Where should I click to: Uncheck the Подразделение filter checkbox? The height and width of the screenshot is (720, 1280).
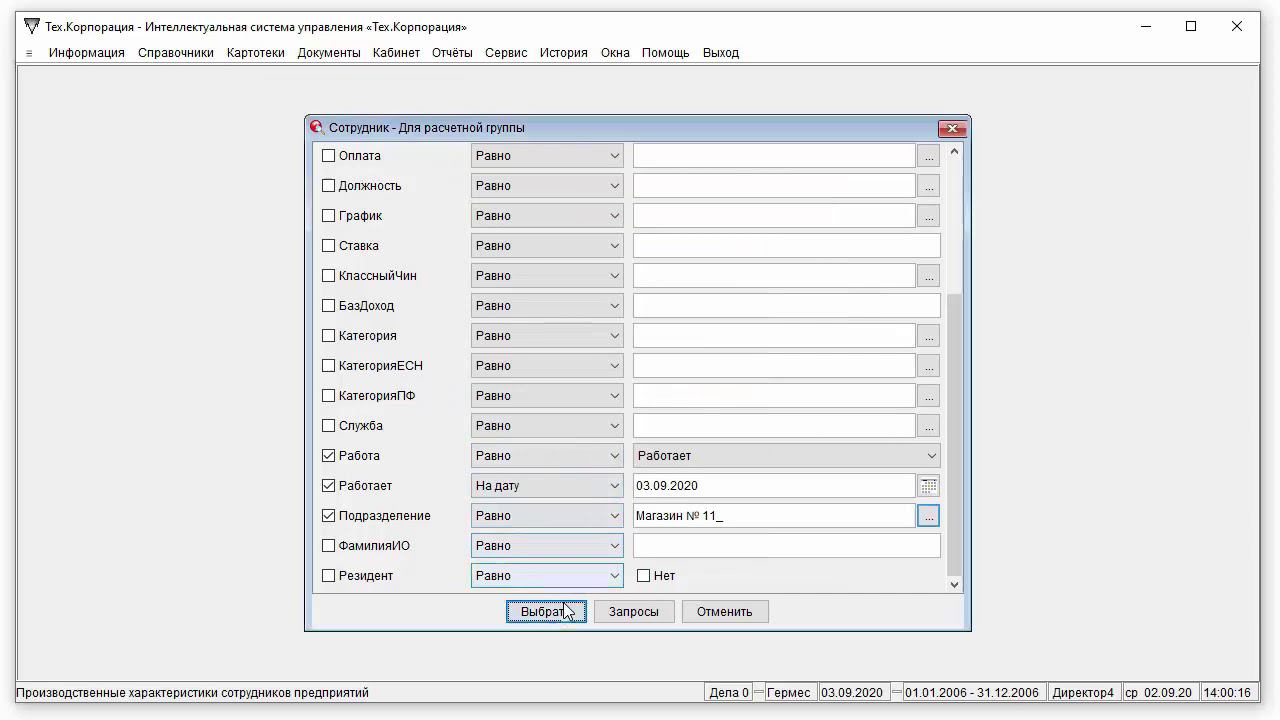(x=328, y=516)
